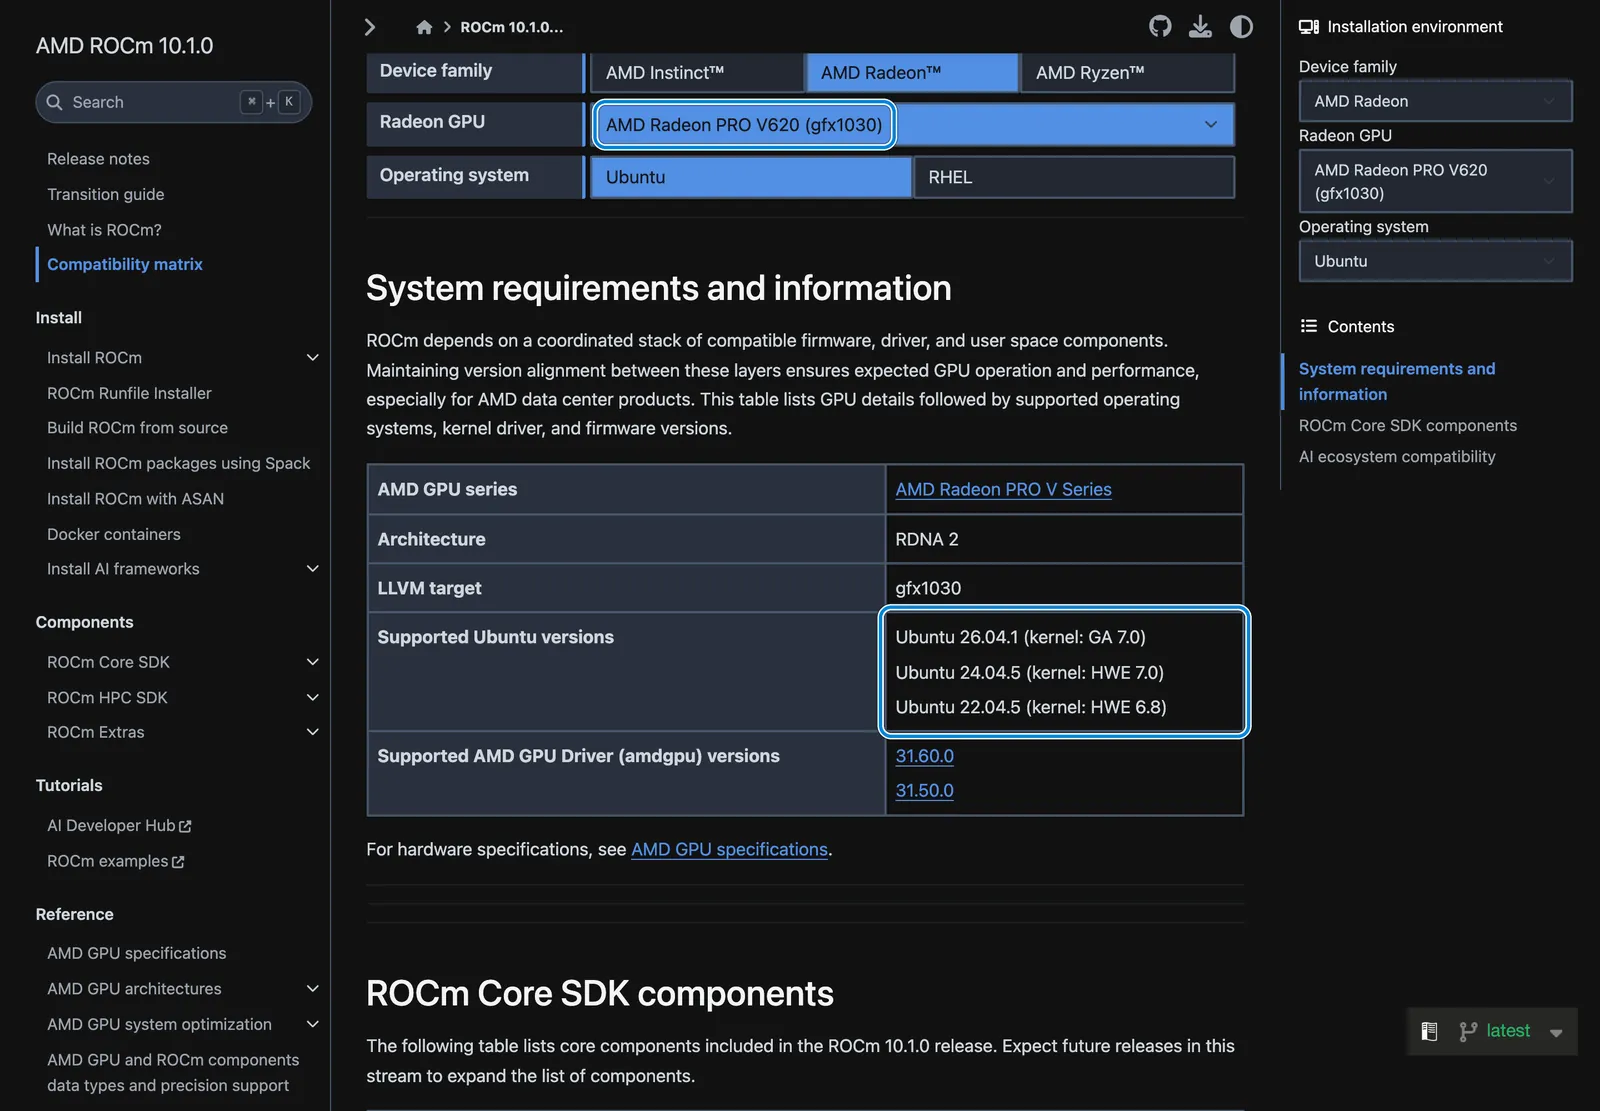Open the Radeon GPU dropdown in right panel
This screenshot has height=1111, width=1600.
pos(1435,181)
